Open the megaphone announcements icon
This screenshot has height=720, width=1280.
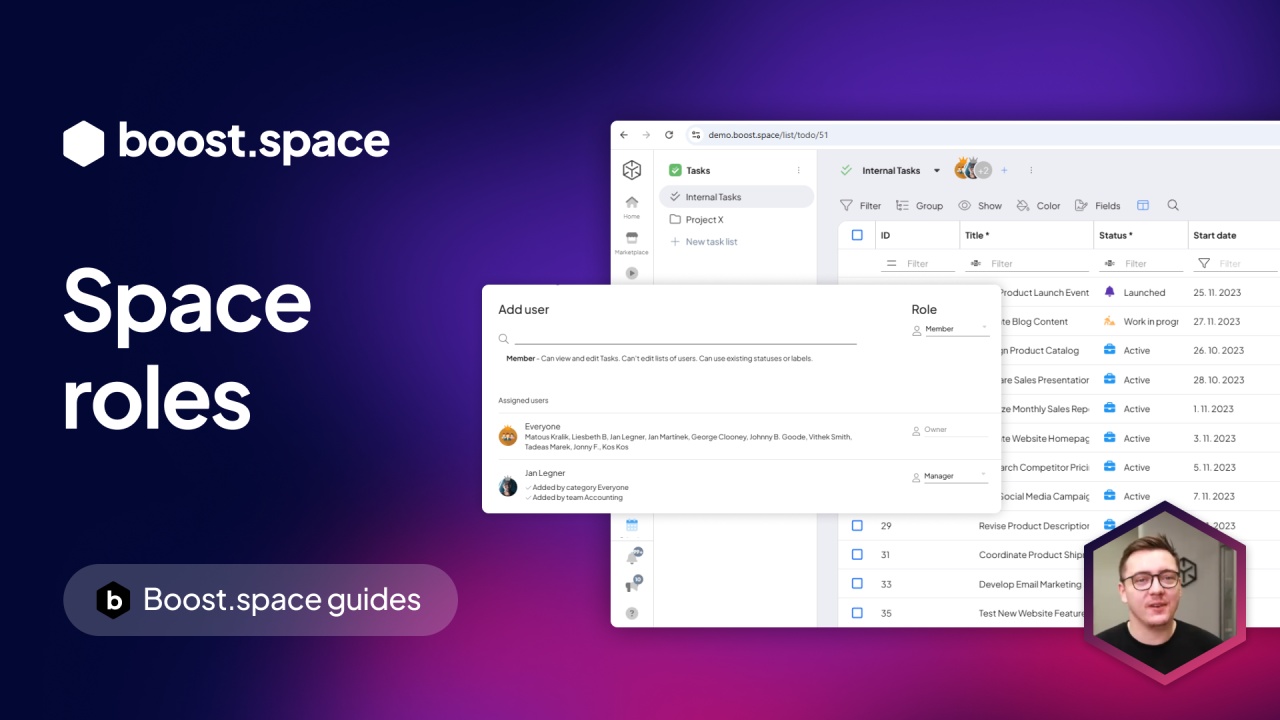click(632, 586)
